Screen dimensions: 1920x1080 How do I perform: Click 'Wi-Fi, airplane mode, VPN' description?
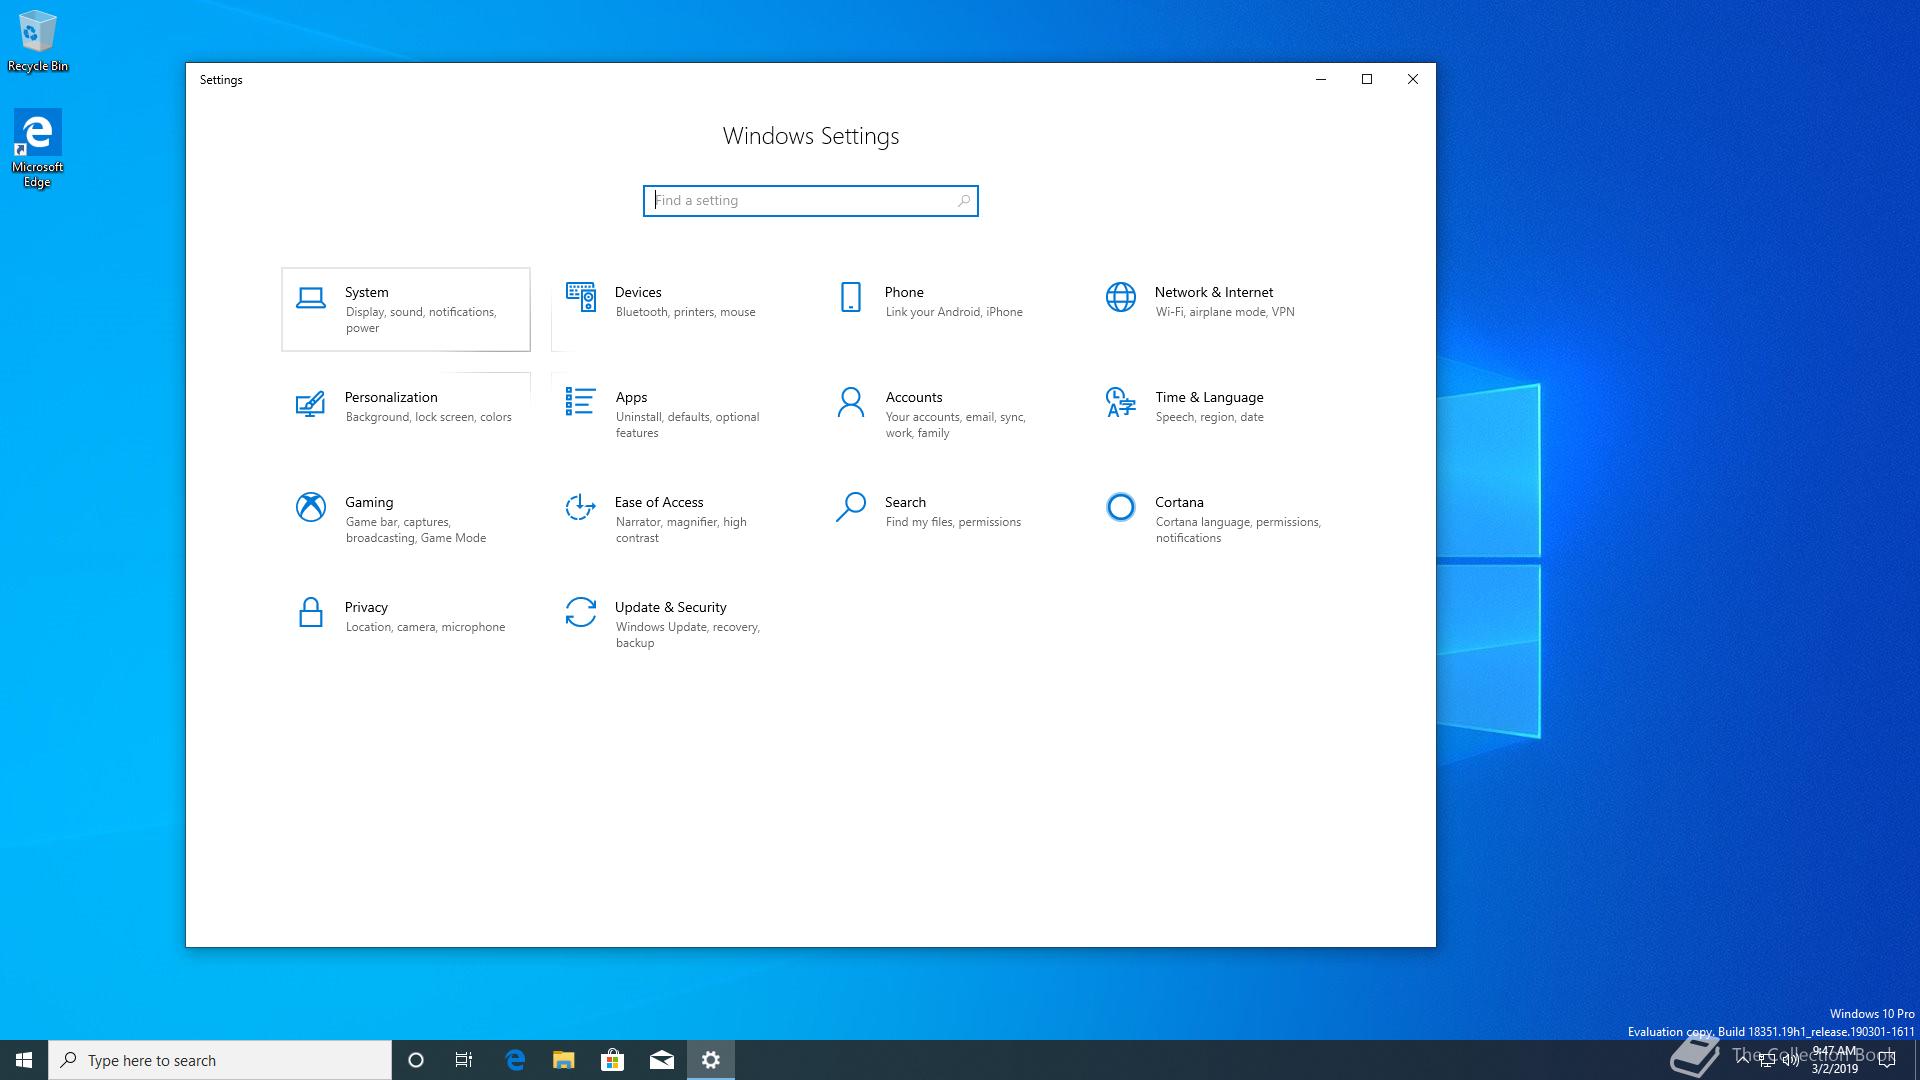pyautogui.click(x=1225, y=312)
